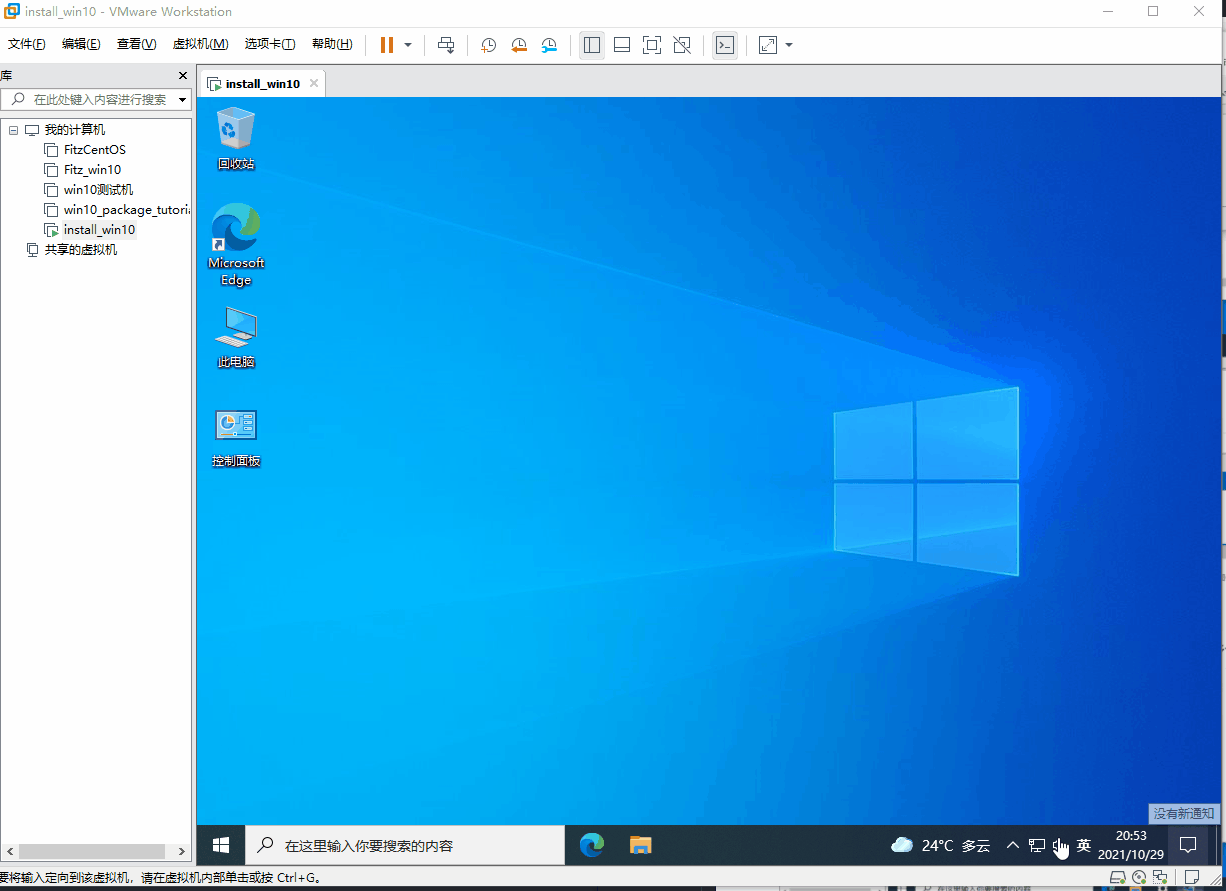Open the console view icon

pyautogui.click(x=725, y=45)
